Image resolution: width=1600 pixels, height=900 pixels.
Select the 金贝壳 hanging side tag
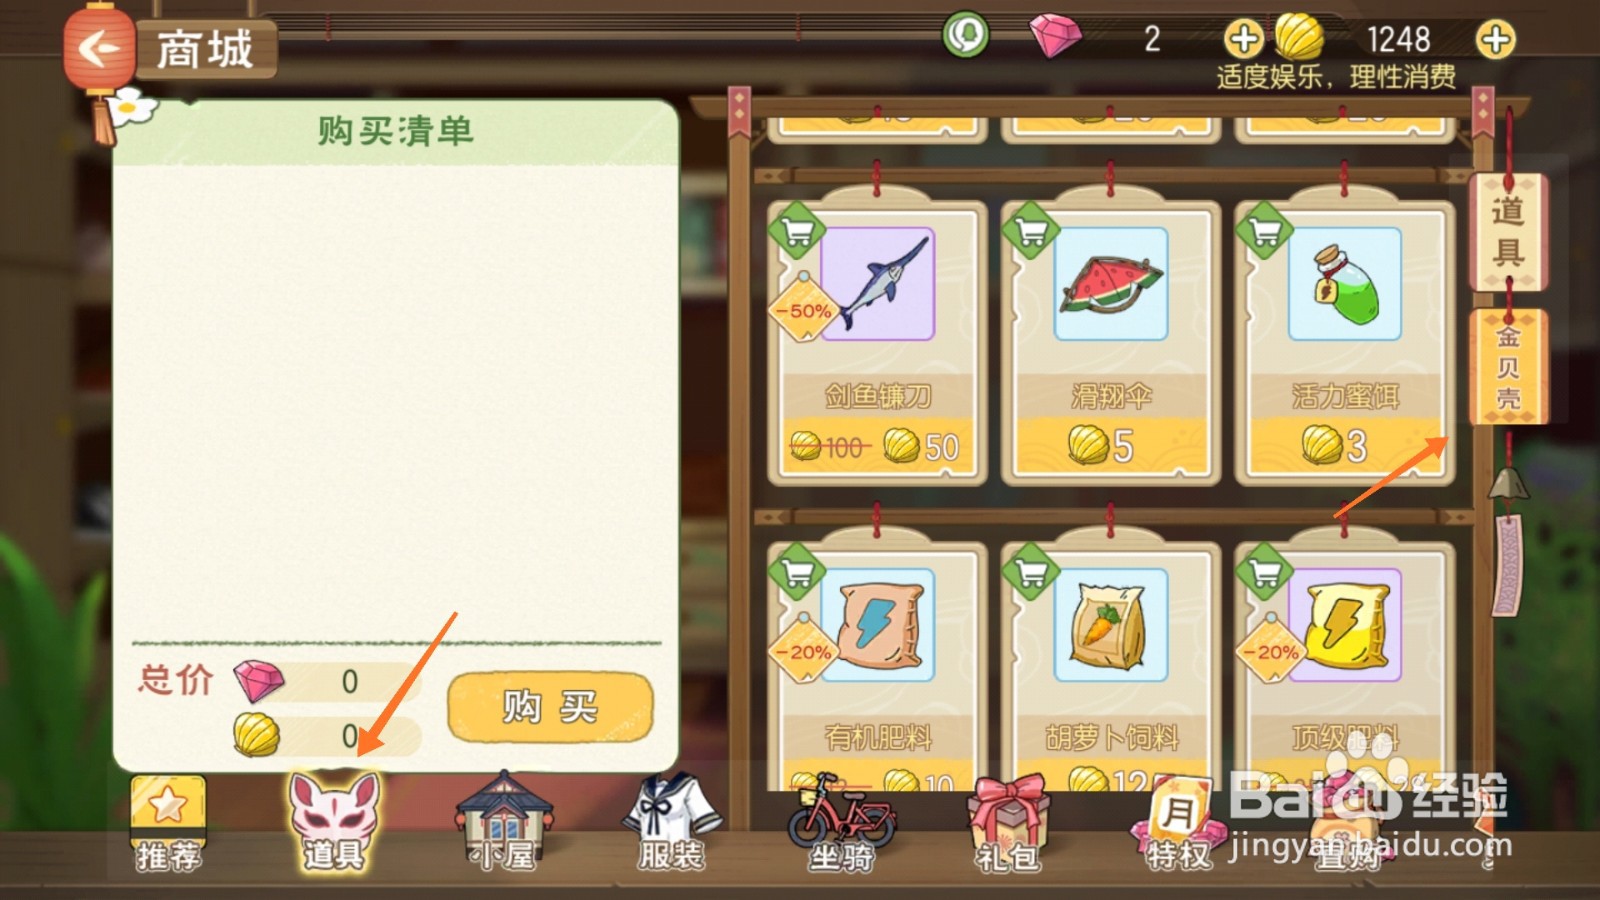point(1507,366)
